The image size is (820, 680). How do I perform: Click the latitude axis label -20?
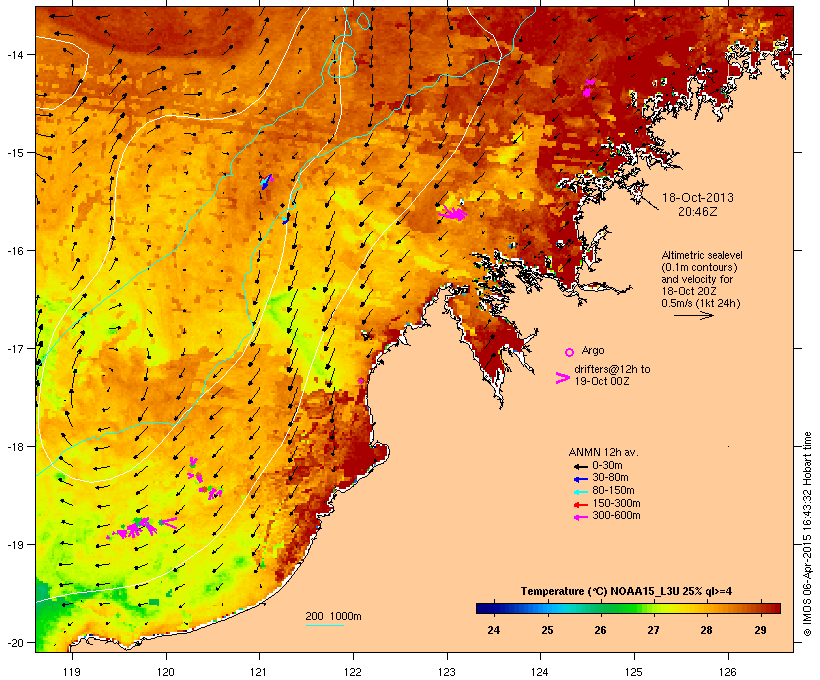click(14, 643)
